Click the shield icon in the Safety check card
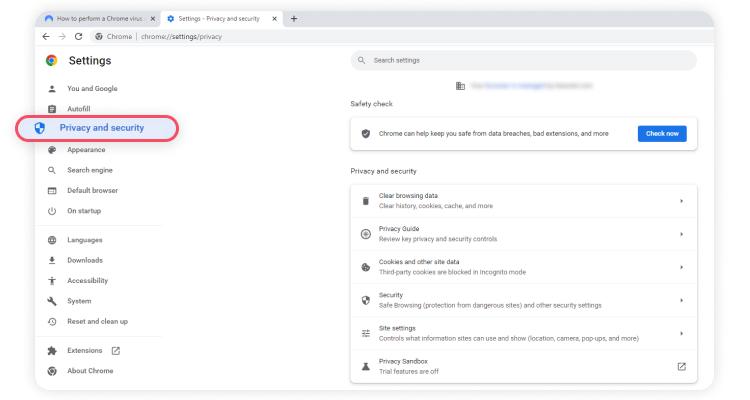 [x=366, y=133]
